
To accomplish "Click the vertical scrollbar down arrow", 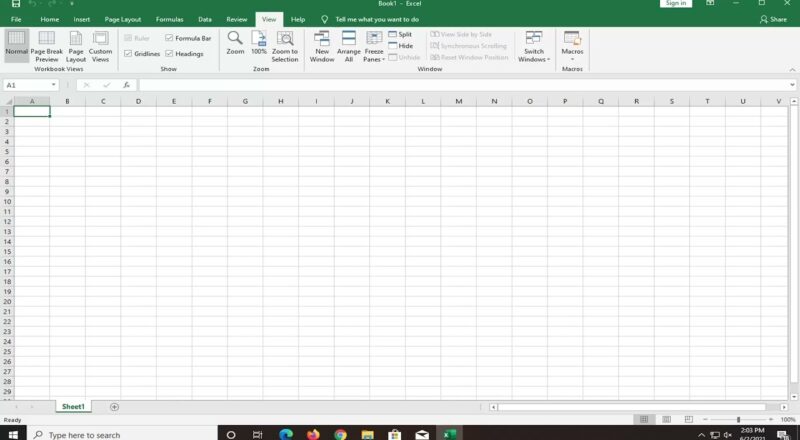I will [794, 397].
